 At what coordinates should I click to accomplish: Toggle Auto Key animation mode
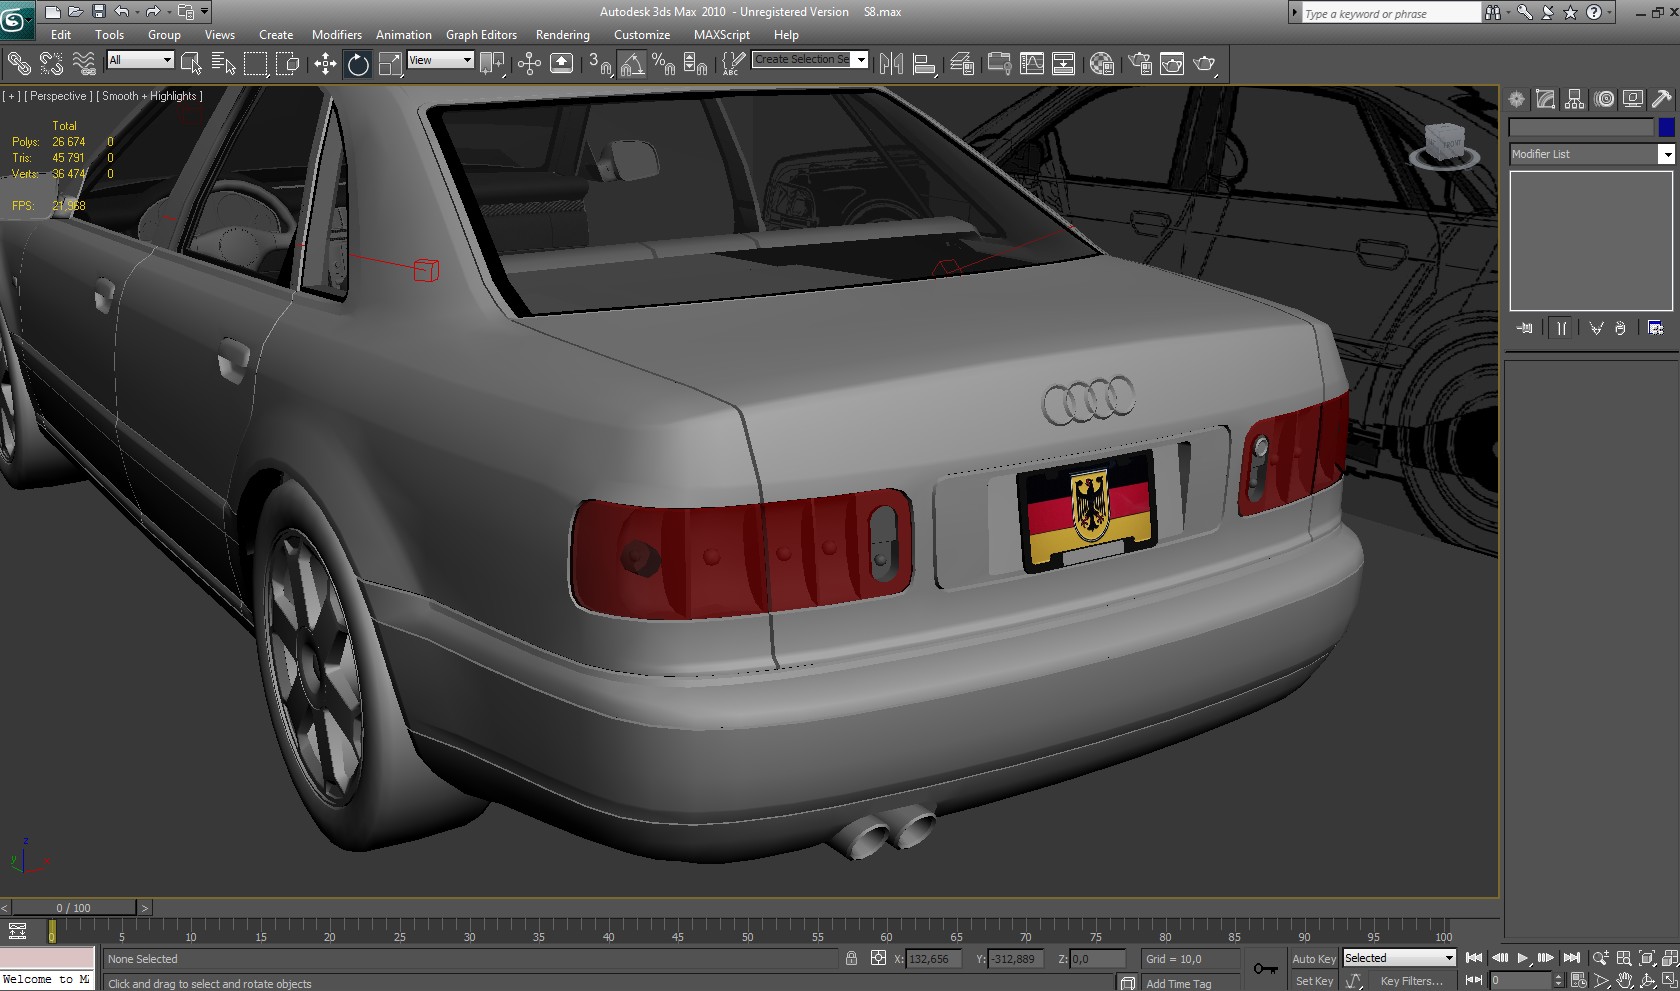pyautogui.click(x=1313, y=958)
